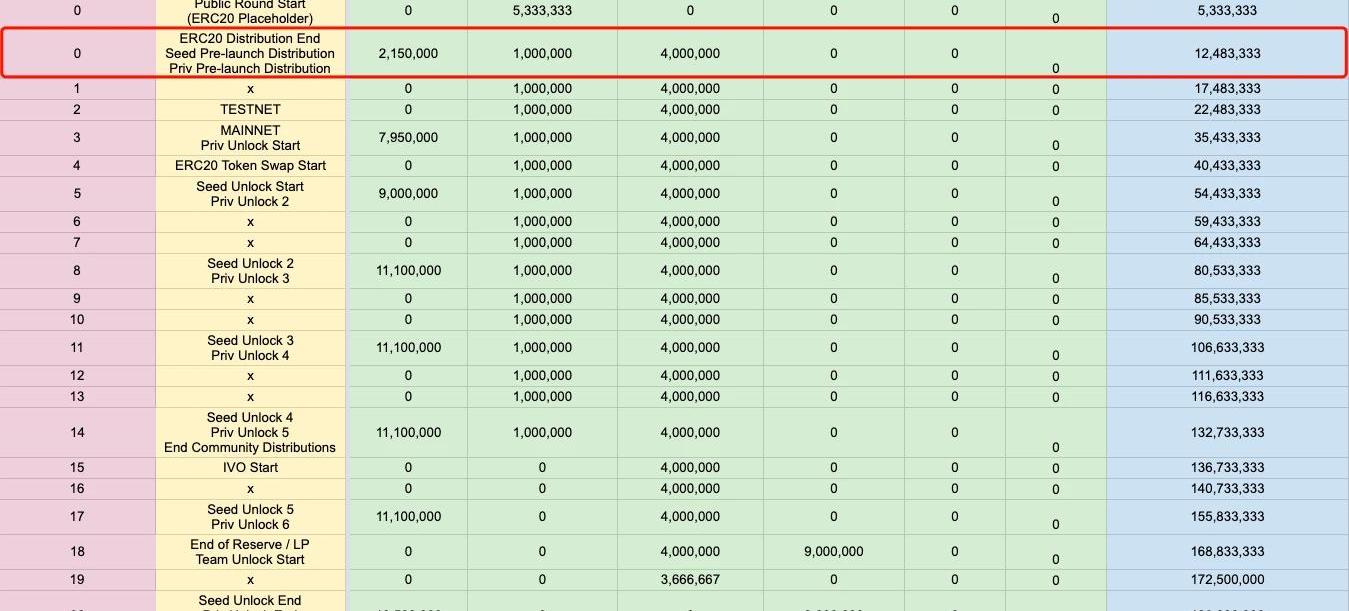
Task: Select the 'IVO Start' cell
Action: click(x=250, y=467)
